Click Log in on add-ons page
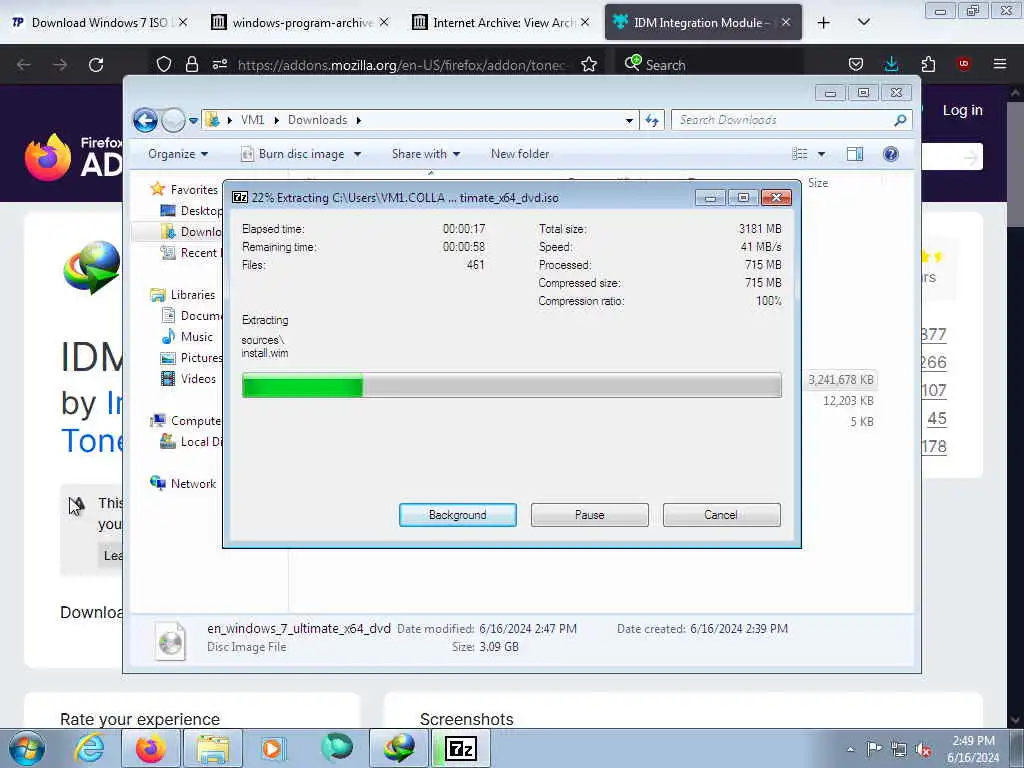Viewport: 1024px width, 768px height. click(962, 110)
